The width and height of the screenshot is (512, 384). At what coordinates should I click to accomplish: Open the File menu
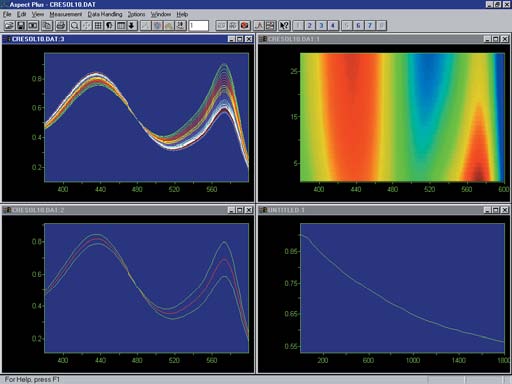tap(7, 14)
